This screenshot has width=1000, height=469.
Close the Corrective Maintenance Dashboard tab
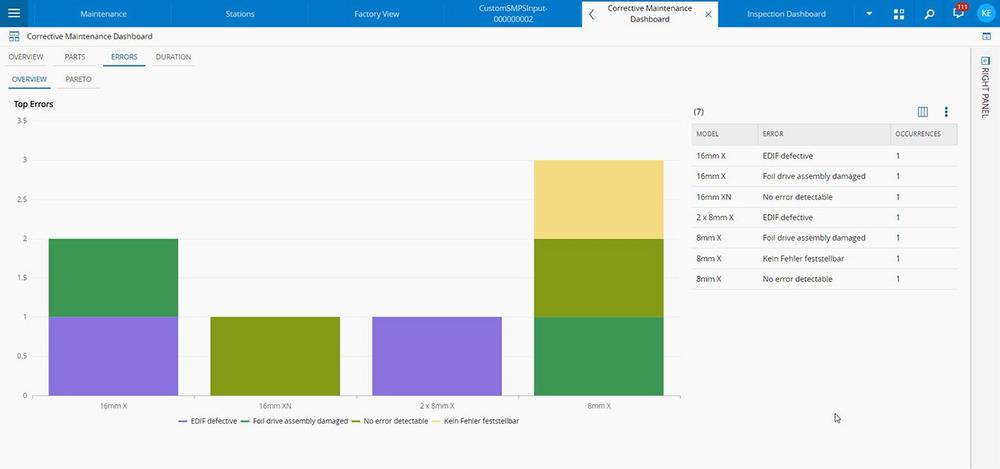pos(709,14)
